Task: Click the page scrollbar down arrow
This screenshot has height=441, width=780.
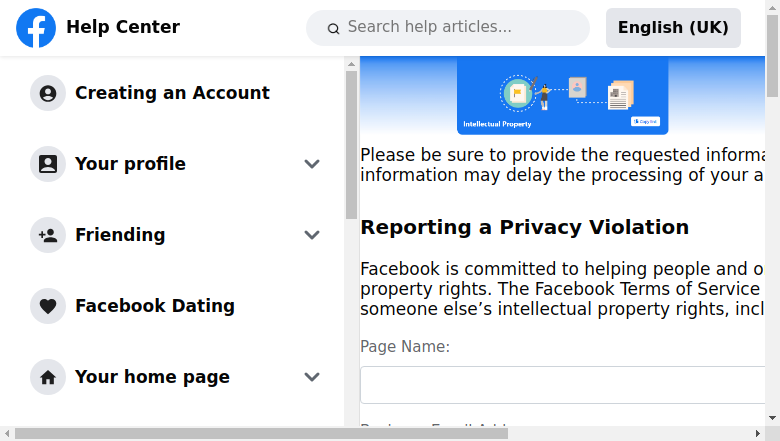Action: click(773, 418)
